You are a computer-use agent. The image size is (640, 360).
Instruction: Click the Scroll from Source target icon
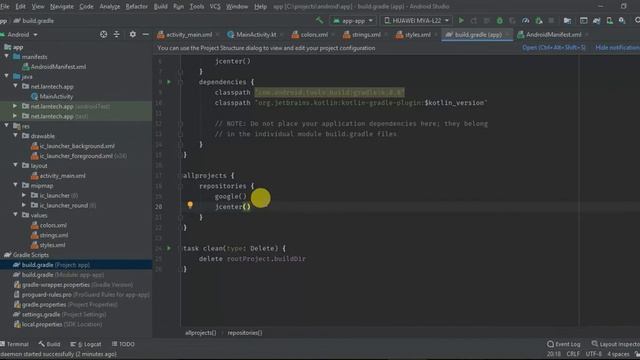(104, 35)
